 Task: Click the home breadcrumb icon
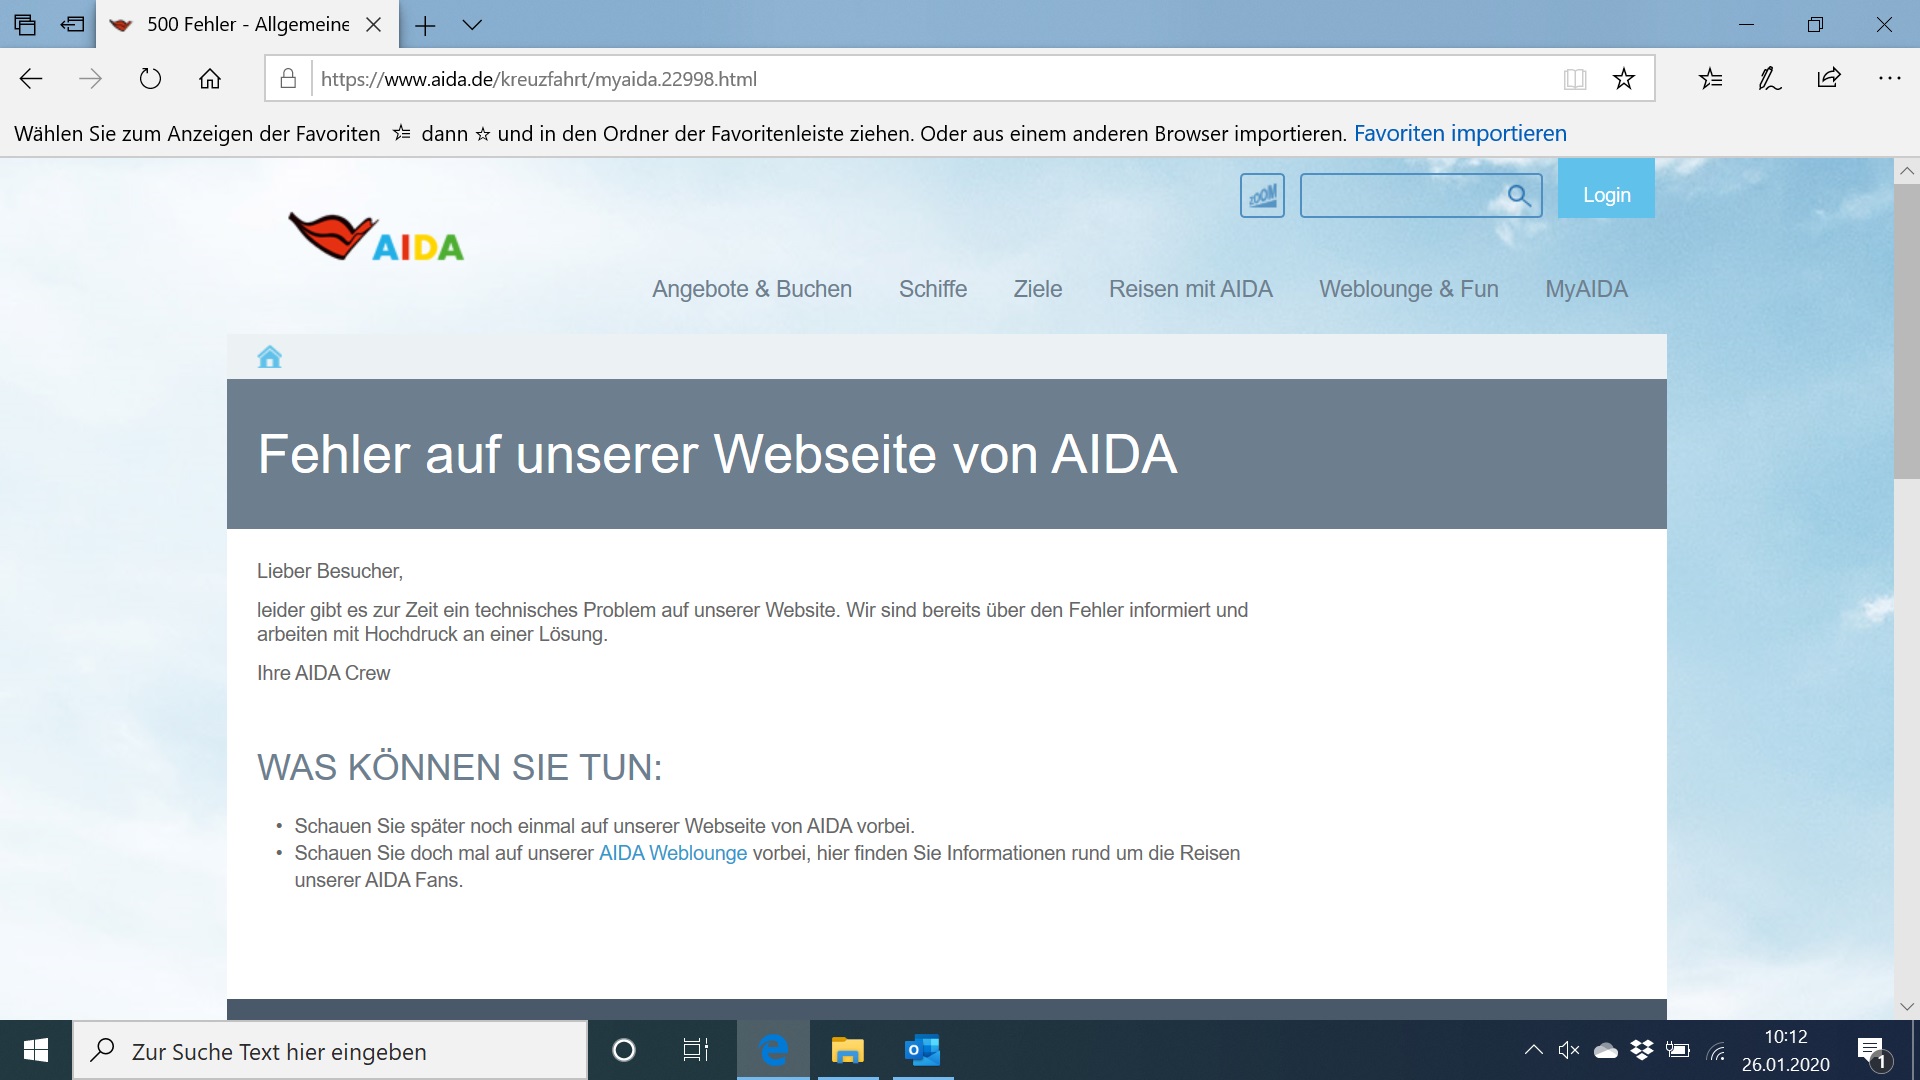(x=269, y=357)
